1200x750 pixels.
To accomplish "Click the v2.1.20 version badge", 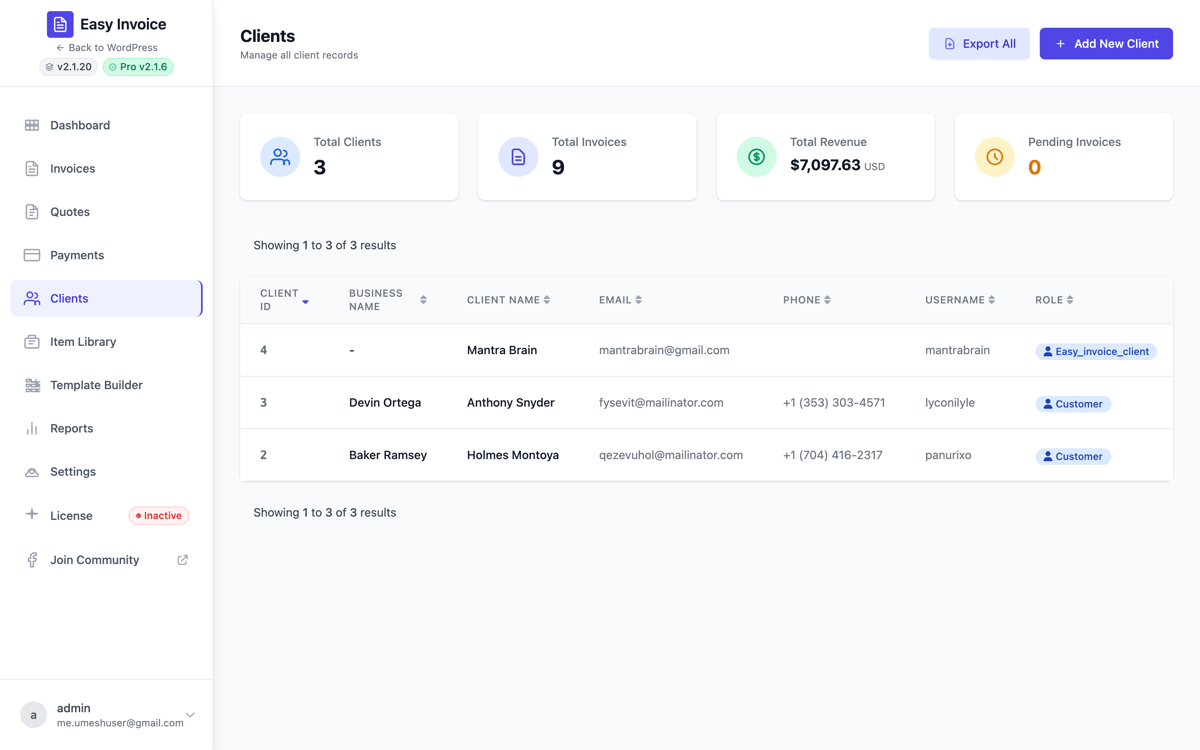I will click(x=68, y=67).
